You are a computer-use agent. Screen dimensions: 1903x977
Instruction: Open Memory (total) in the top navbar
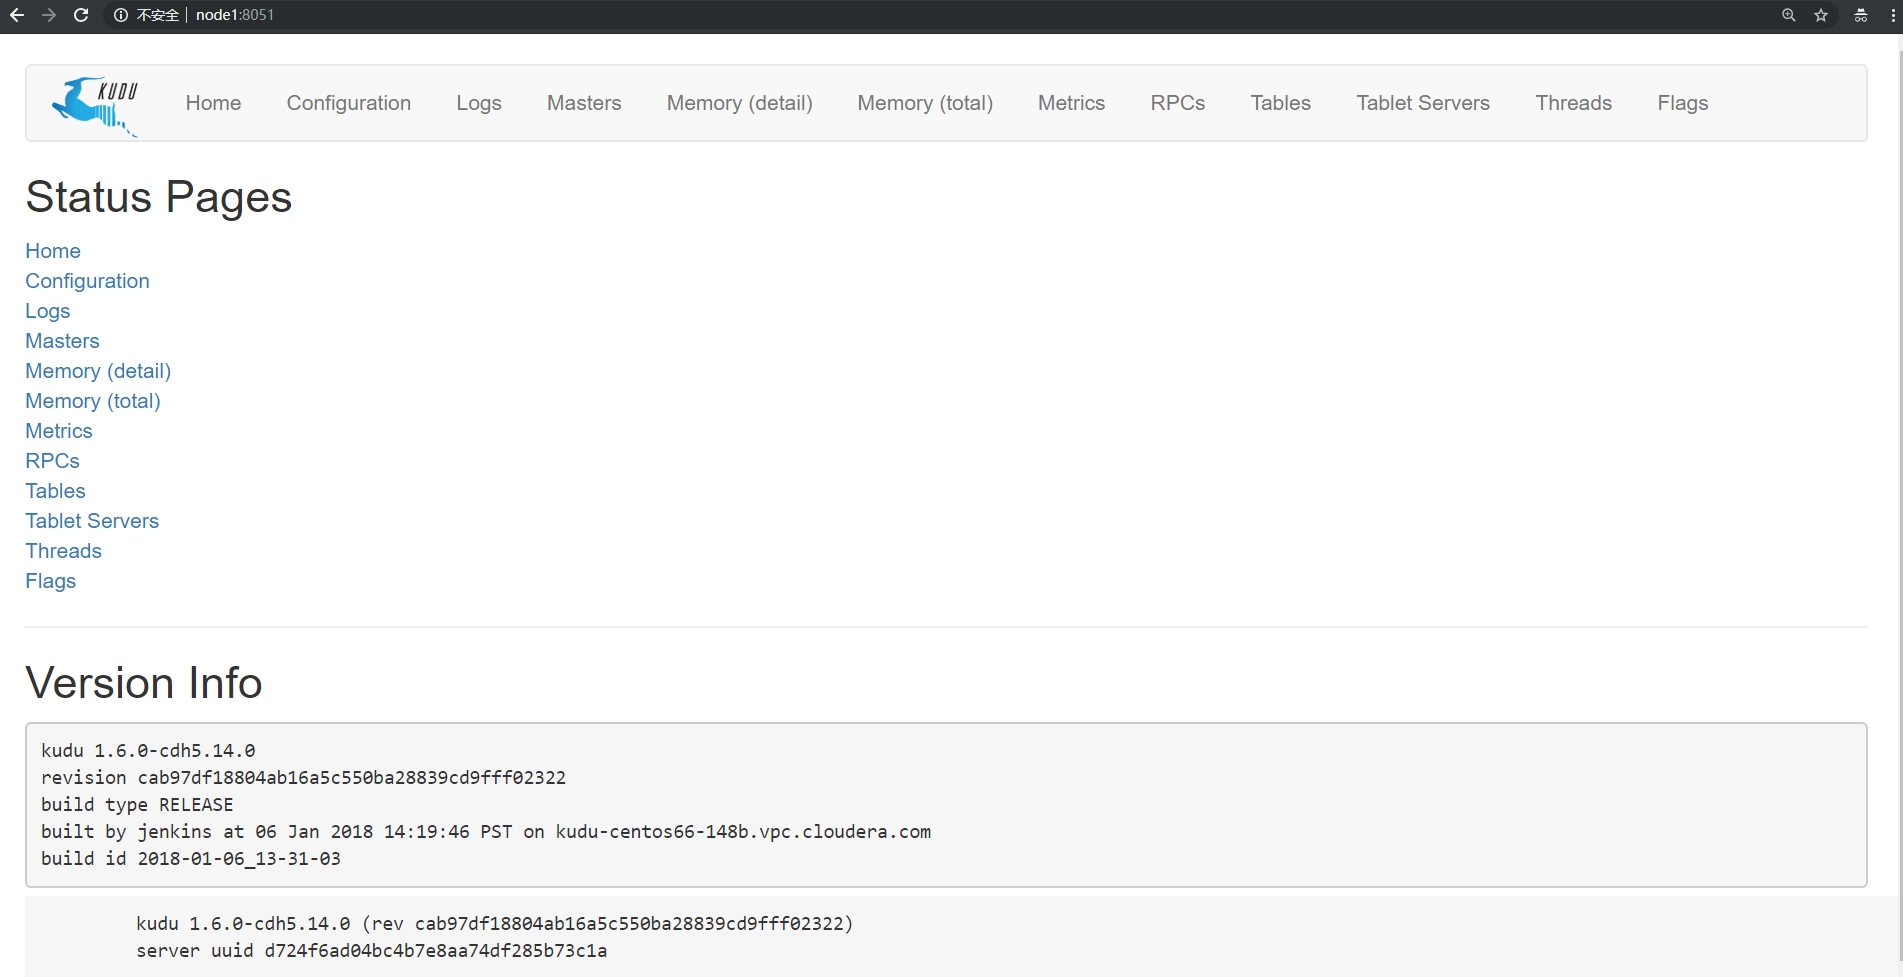tap(925, 103)
